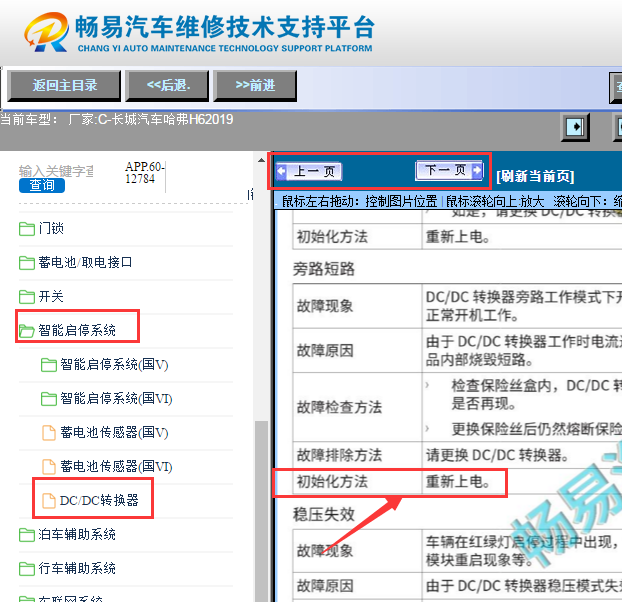The height and width of the screenshot is (602, 622).
Task: Go to next page with 下一页
Action: 449,171
